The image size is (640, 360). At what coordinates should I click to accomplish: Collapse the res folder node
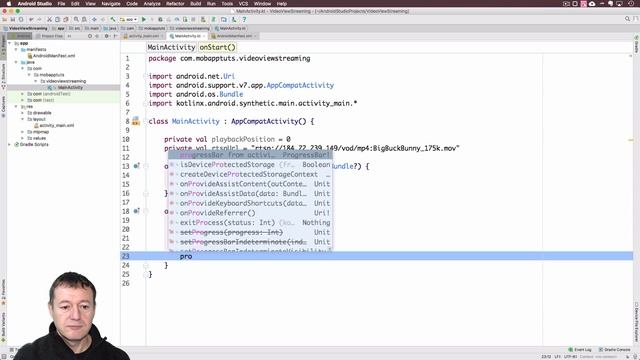16,107
